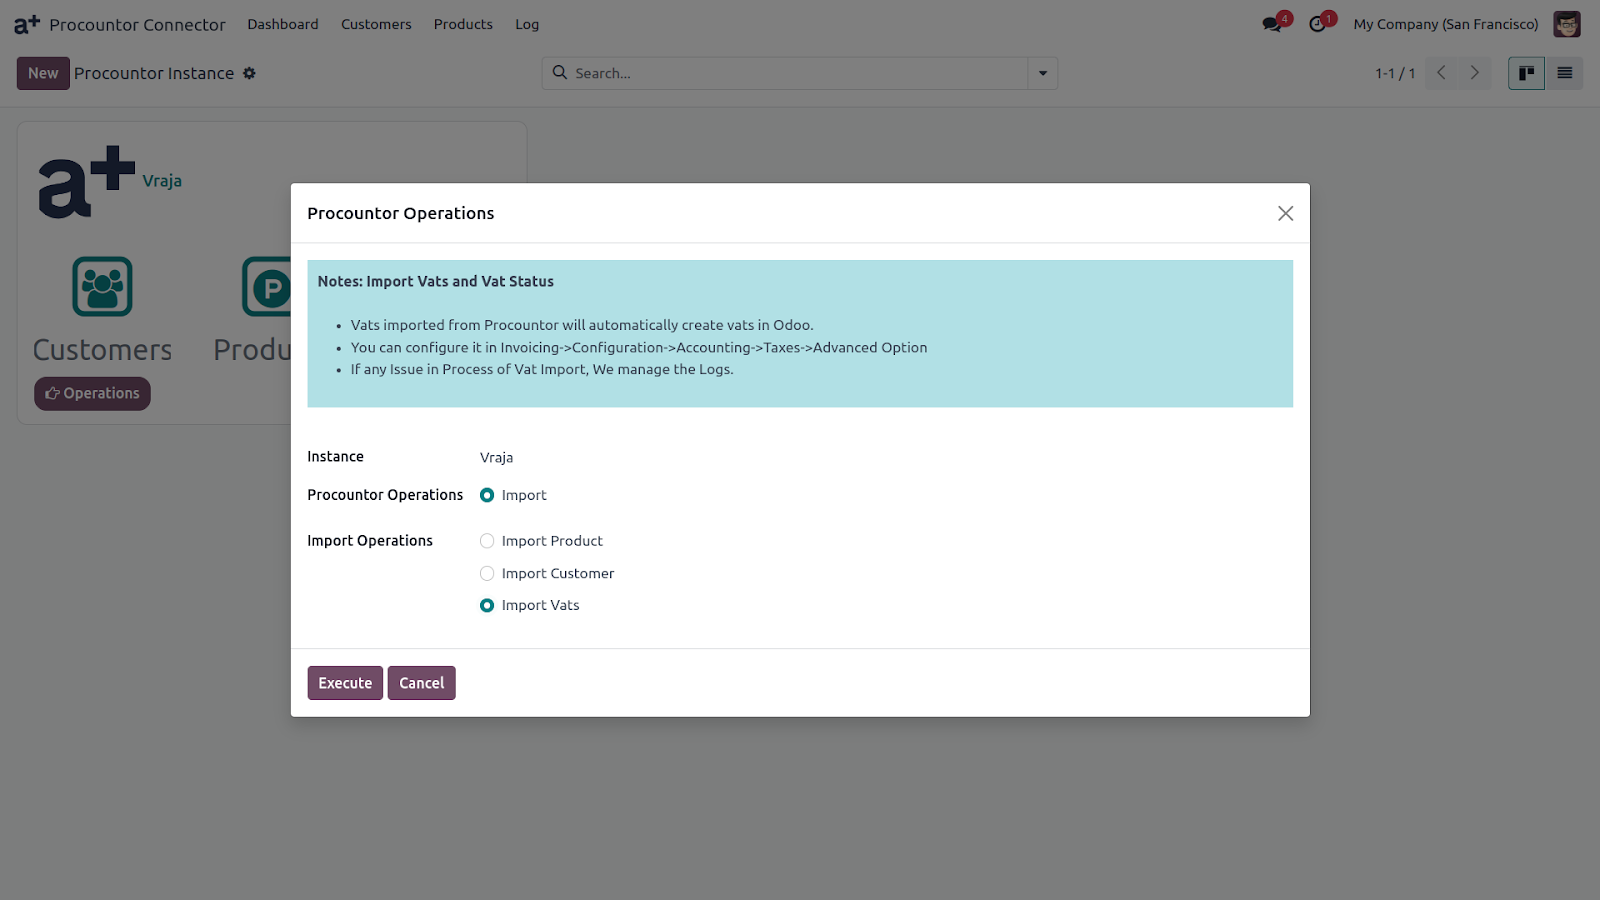Click the Execute button

pyautogui.click(x=345, y=683)
